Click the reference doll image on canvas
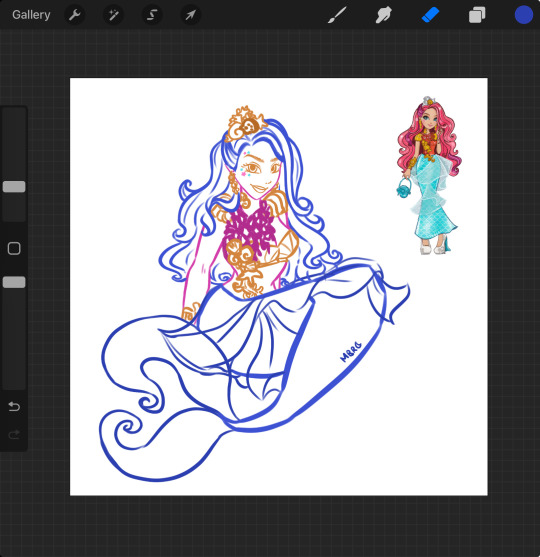 429,175
